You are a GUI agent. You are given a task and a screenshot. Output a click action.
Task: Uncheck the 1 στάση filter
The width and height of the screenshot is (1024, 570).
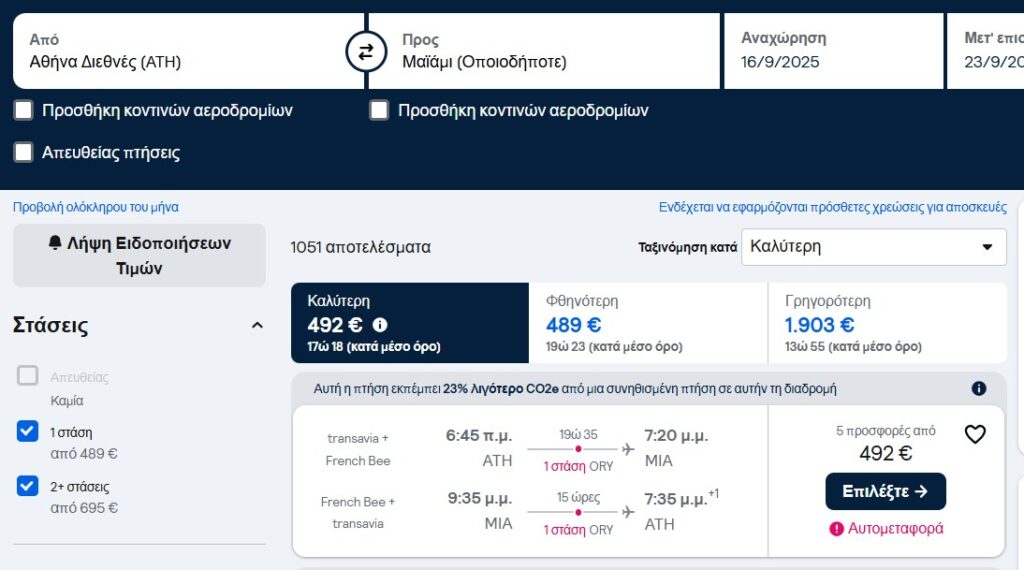(x=27, y=431)
